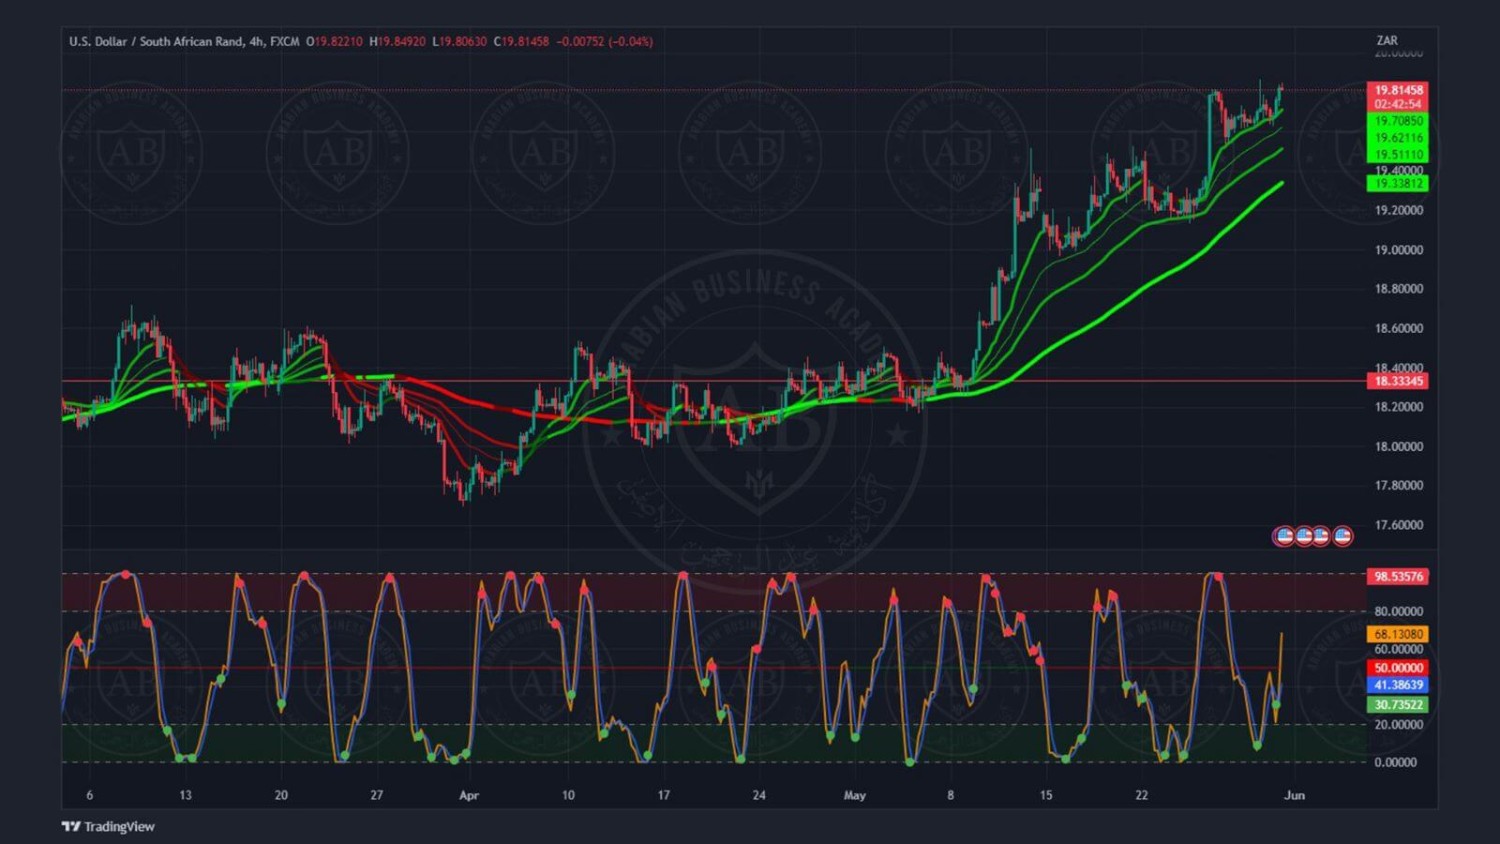Screen dimensions: 1500x844
Task: Click the green 30.73522 oscillator value label
Action: click(1398, 704)
